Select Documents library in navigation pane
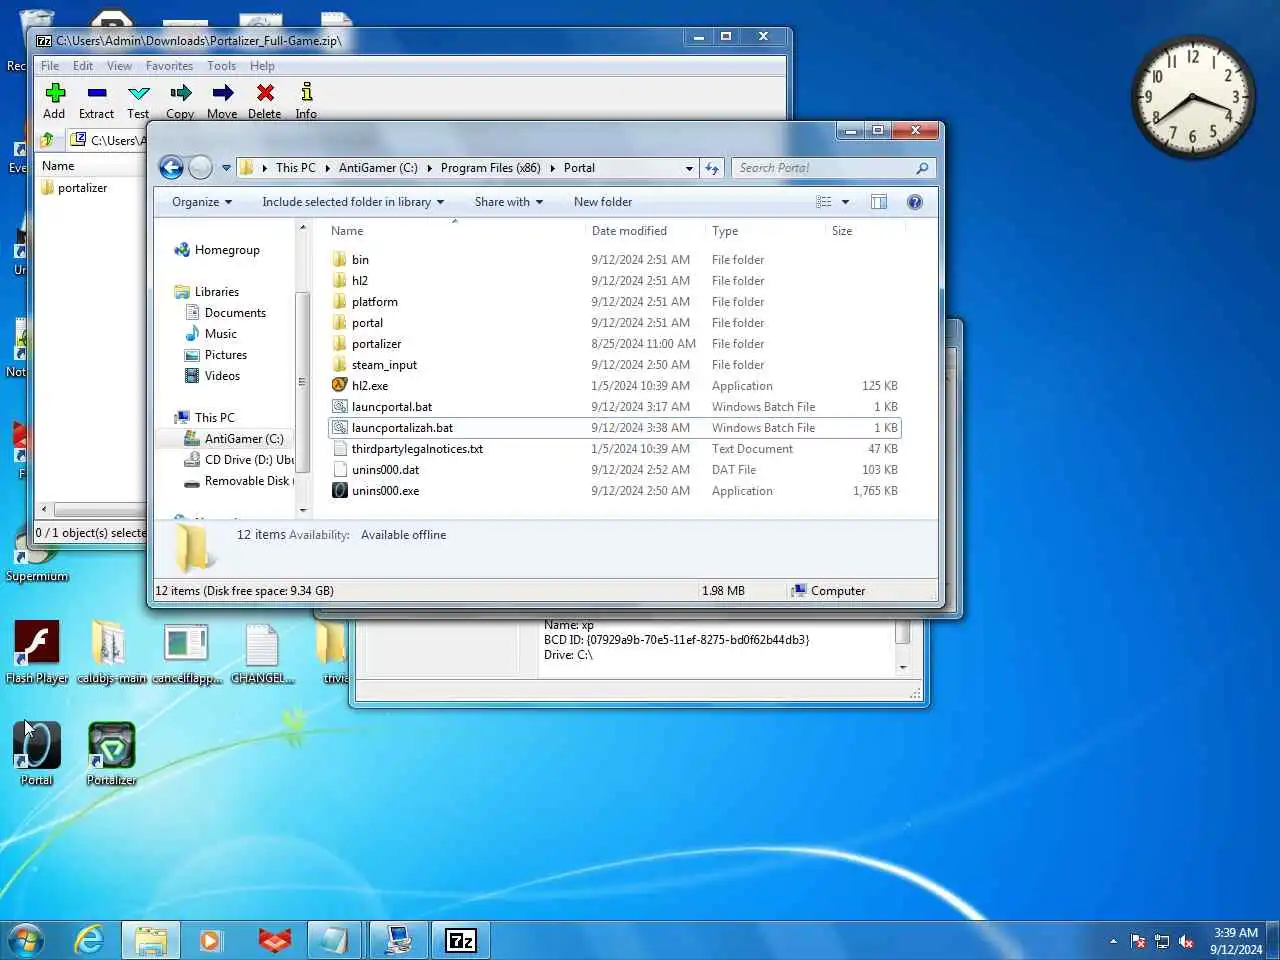 226,313
